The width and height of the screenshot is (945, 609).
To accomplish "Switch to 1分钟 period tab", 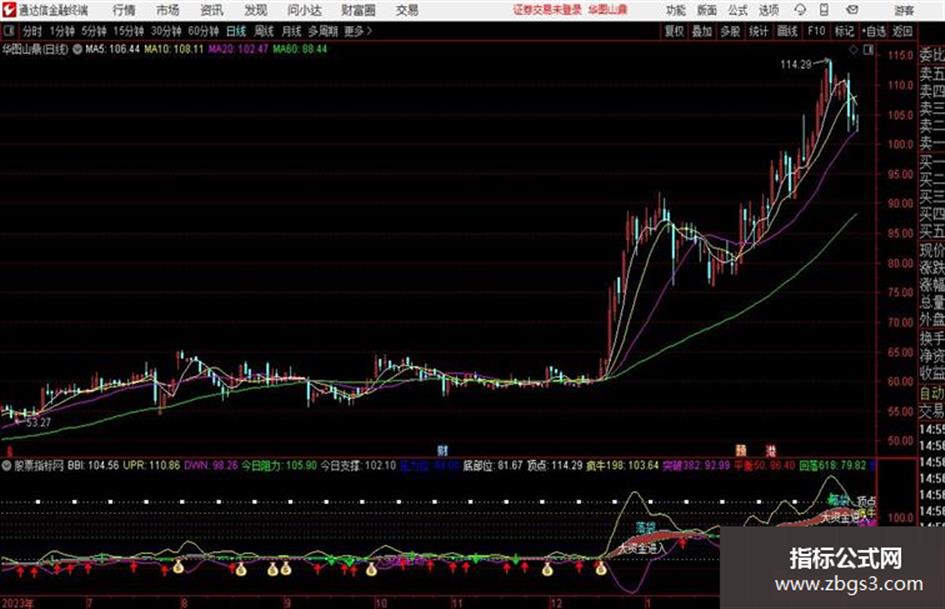I will coord(62,31).
